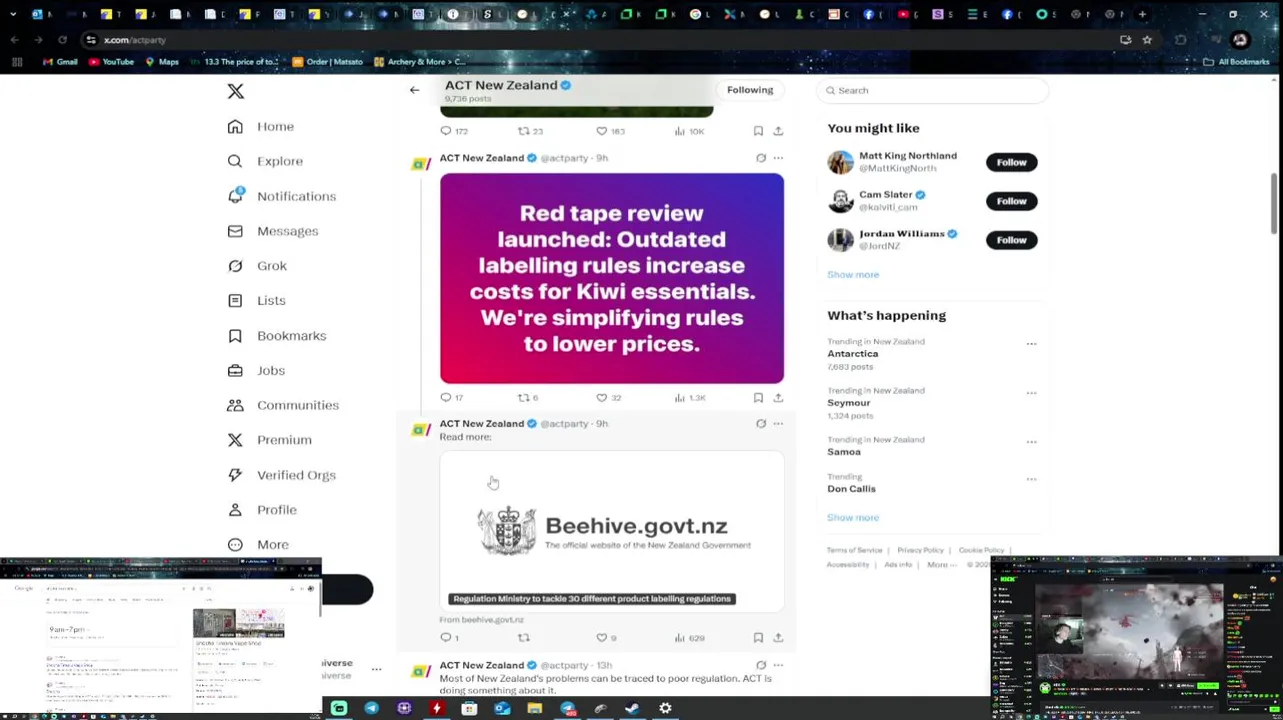1283x720 pixels.
Task: Open Messages in the sidebar
Action: click(x=273, y=231)
